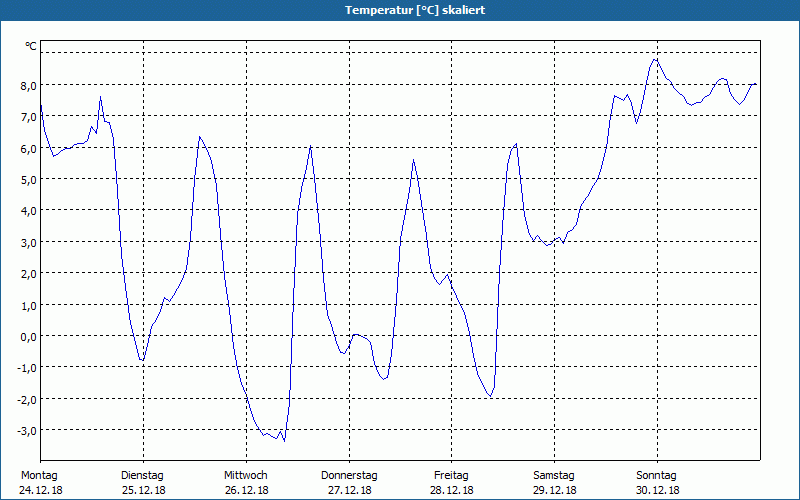
Task: Click the date 28.12.18
Action: click(x=452, y=490)
